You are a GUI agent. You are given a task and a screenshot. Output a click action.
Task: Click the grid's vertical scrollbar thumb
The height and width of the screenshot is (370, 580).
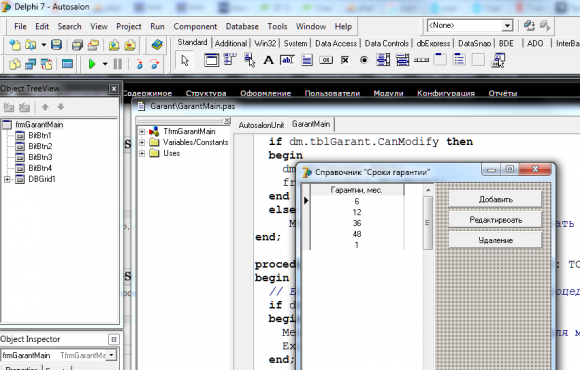(x=428, y=223)
